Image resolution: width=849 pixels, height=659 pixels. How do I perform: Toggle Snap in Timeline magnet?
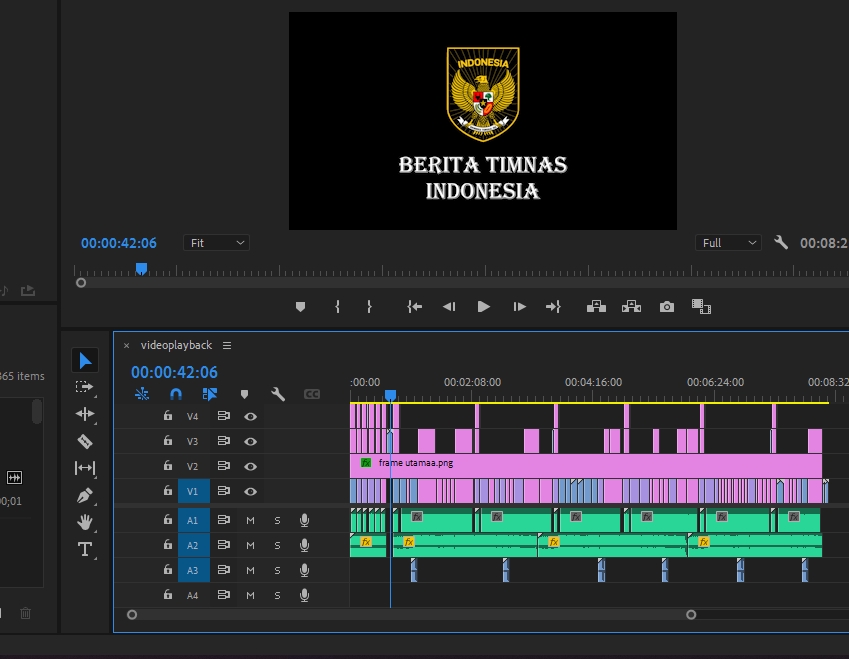pyautogui.click(x=176, y=394)
